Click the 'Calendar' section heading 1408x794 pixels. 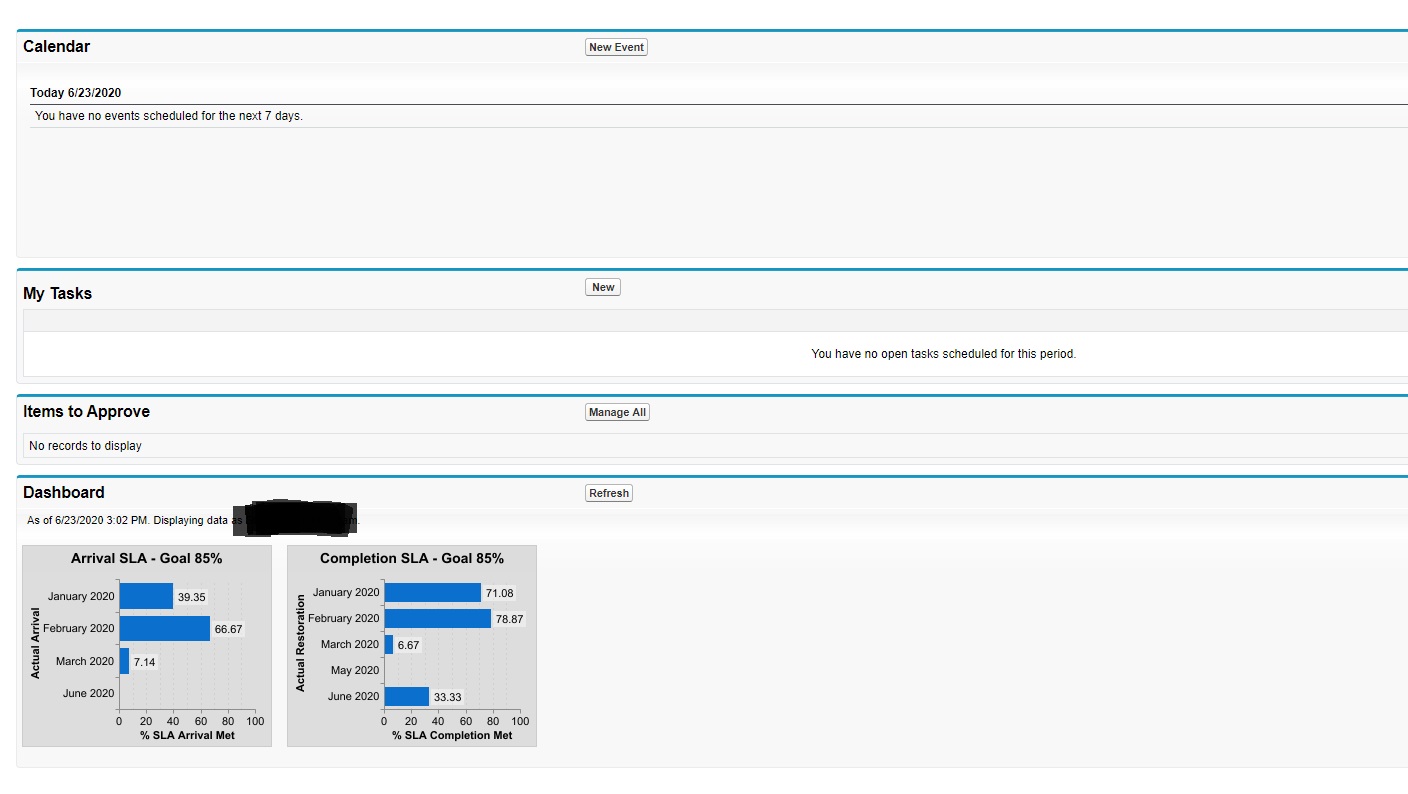[57, 47]
